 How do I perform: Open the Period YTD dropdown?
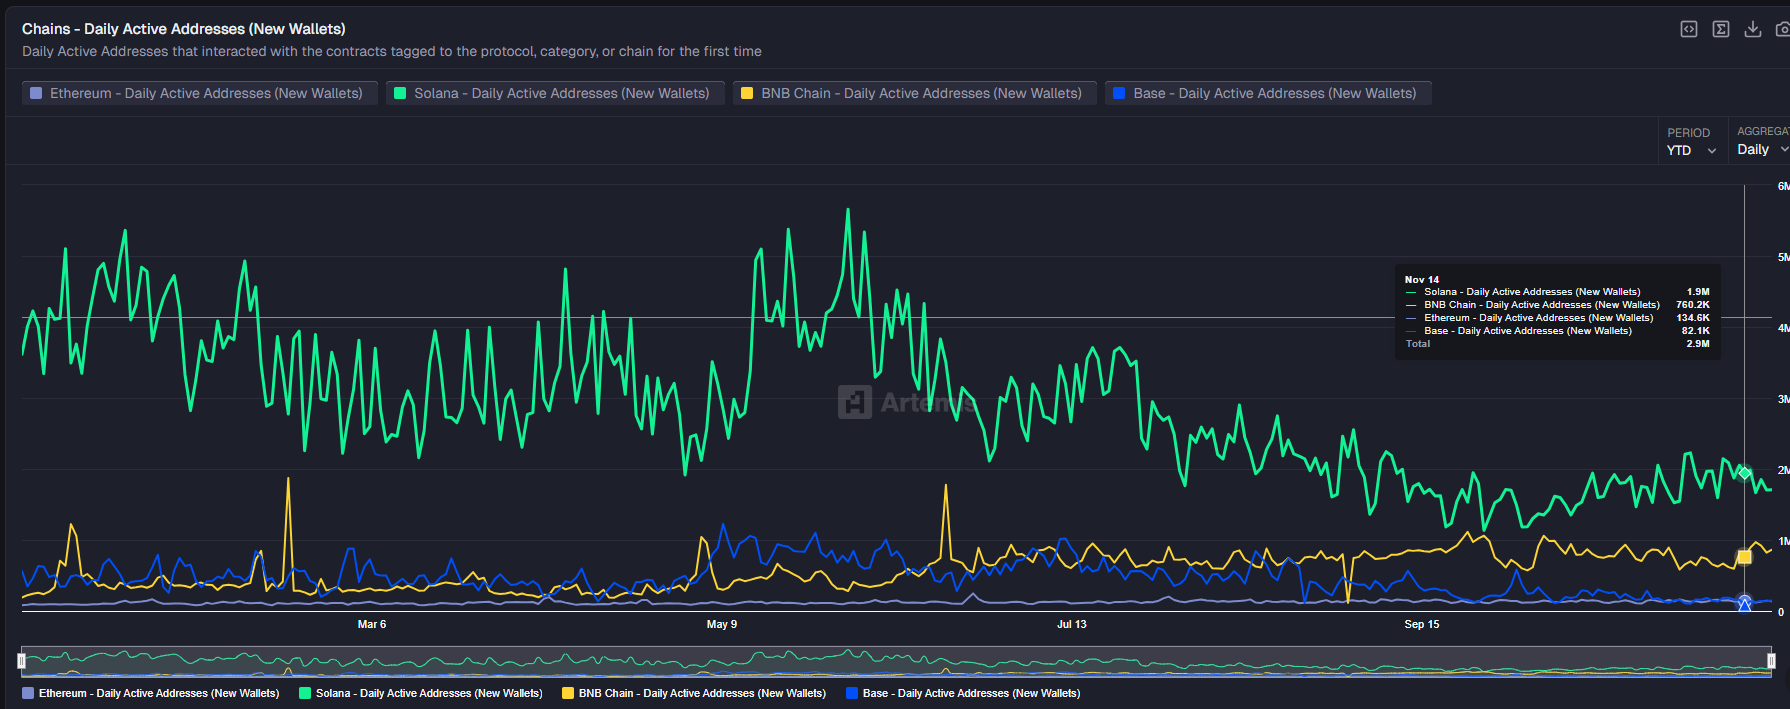tap(1691, 150)
